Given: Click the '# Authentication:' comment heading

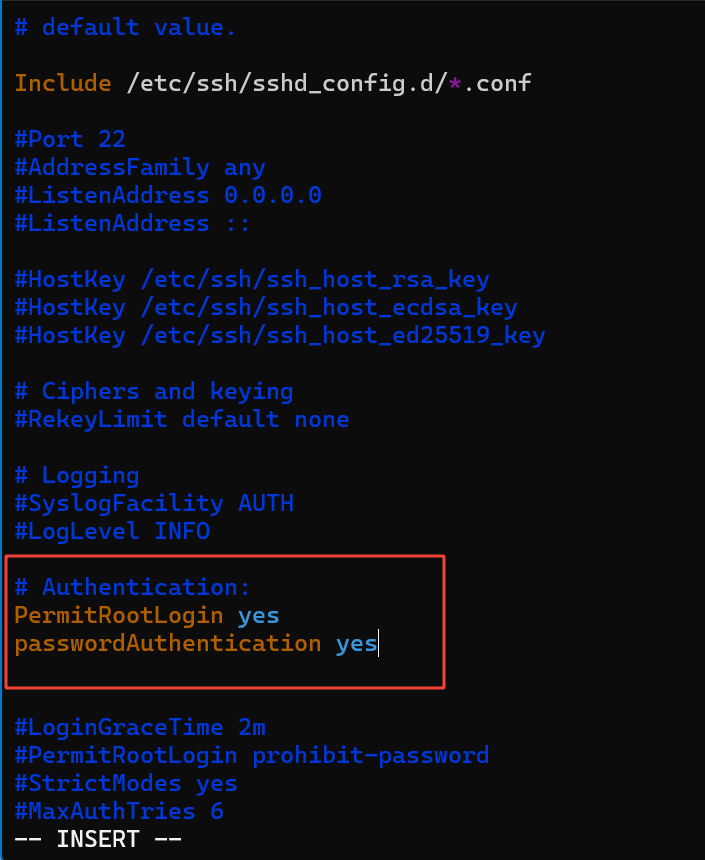Looking at the screenshot, I should pyautogui.click(x=132, y=587).
